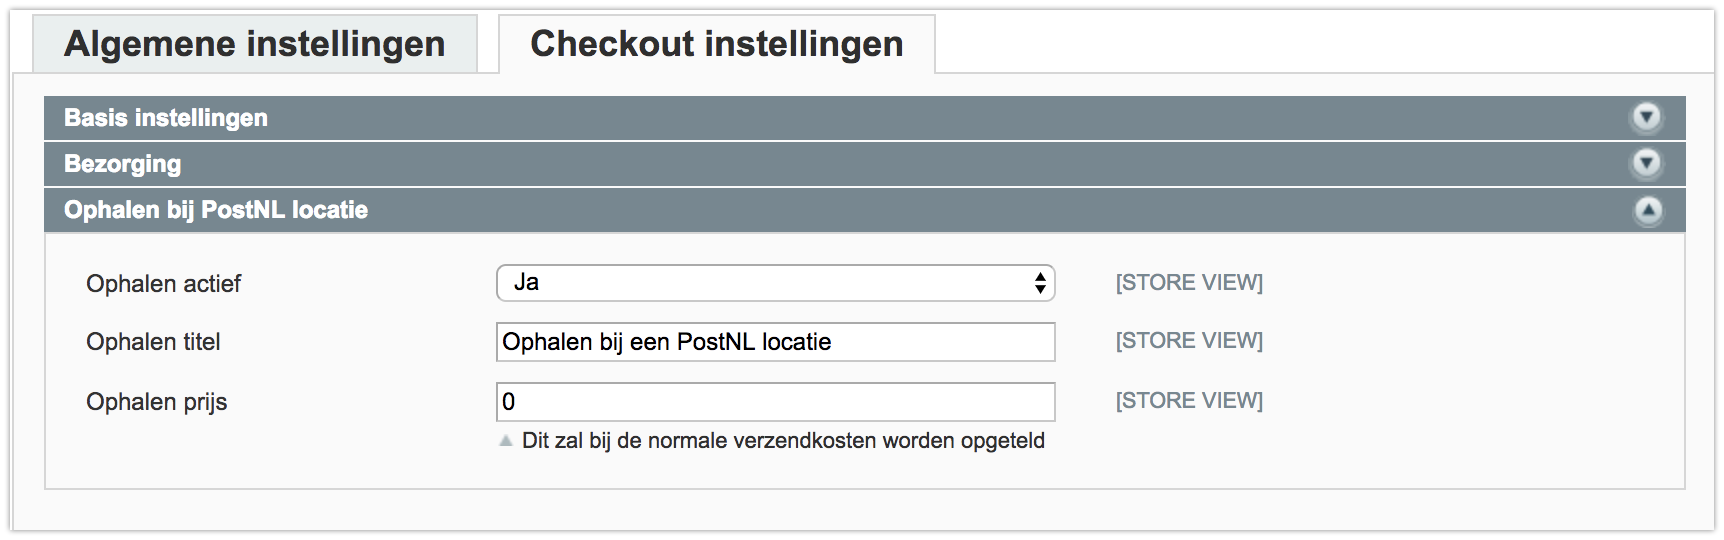The width and height of the screenshot is (1724, 540).
Task: Select the Checkout instellingen tab
Action: click(x=717, y=44)
